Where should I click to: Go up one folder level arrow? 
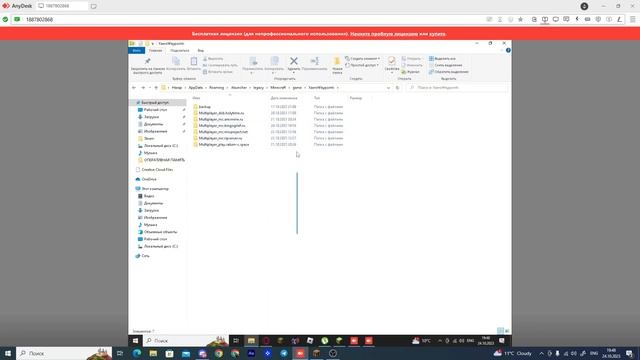tap(156, 88)
